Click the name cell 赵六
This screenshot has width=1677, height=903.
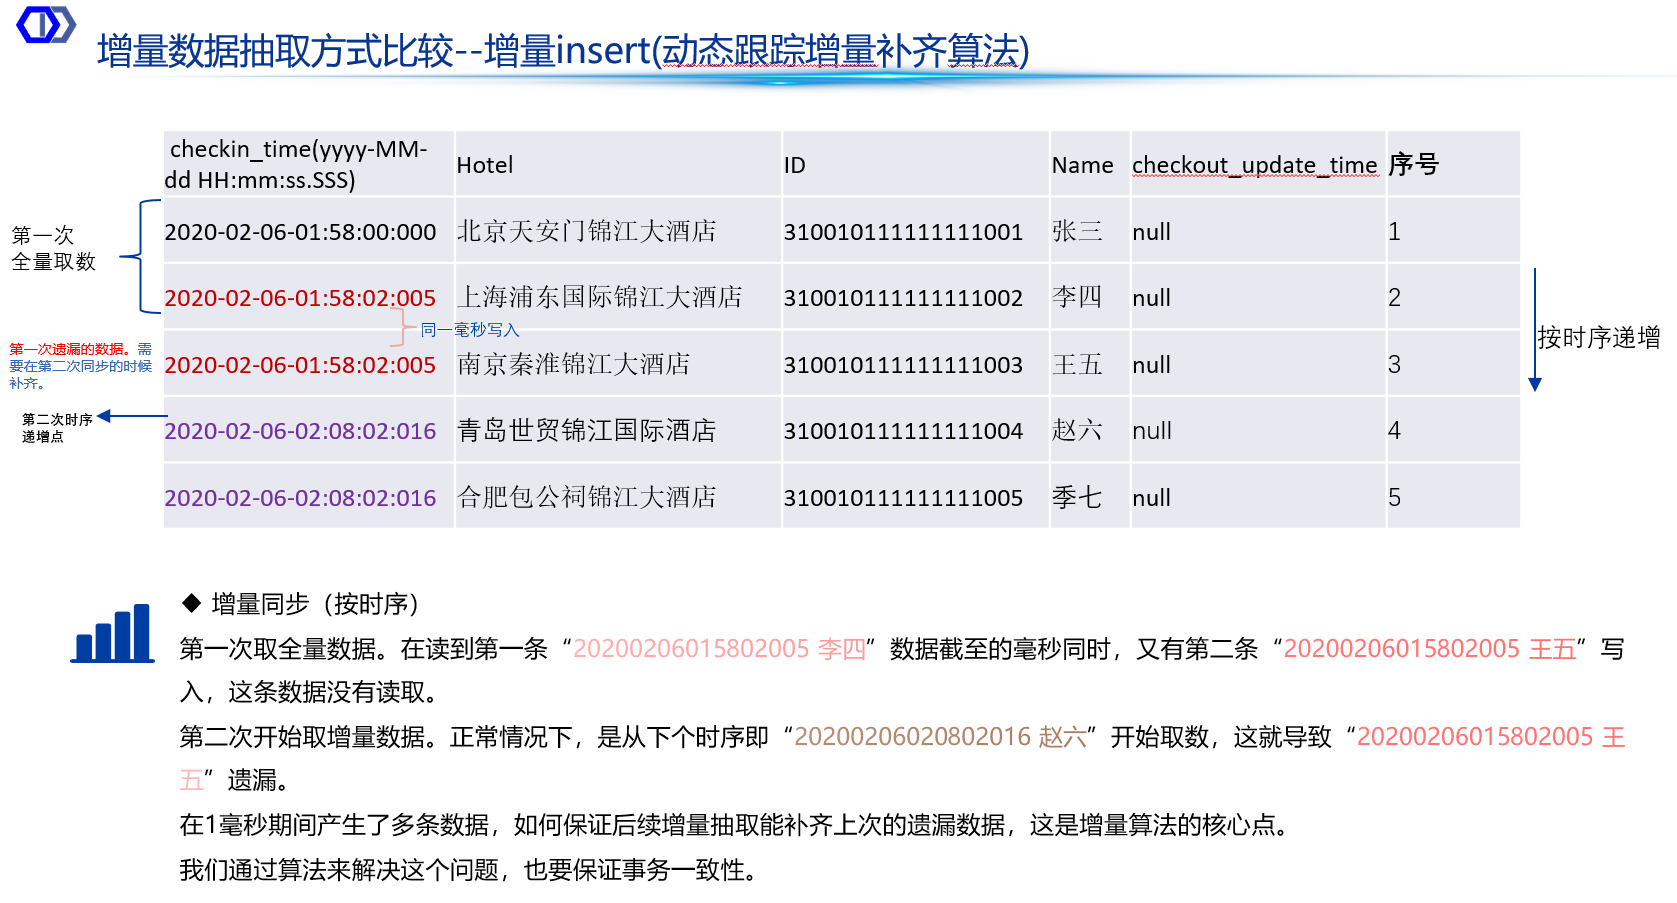coord(1076,431)
